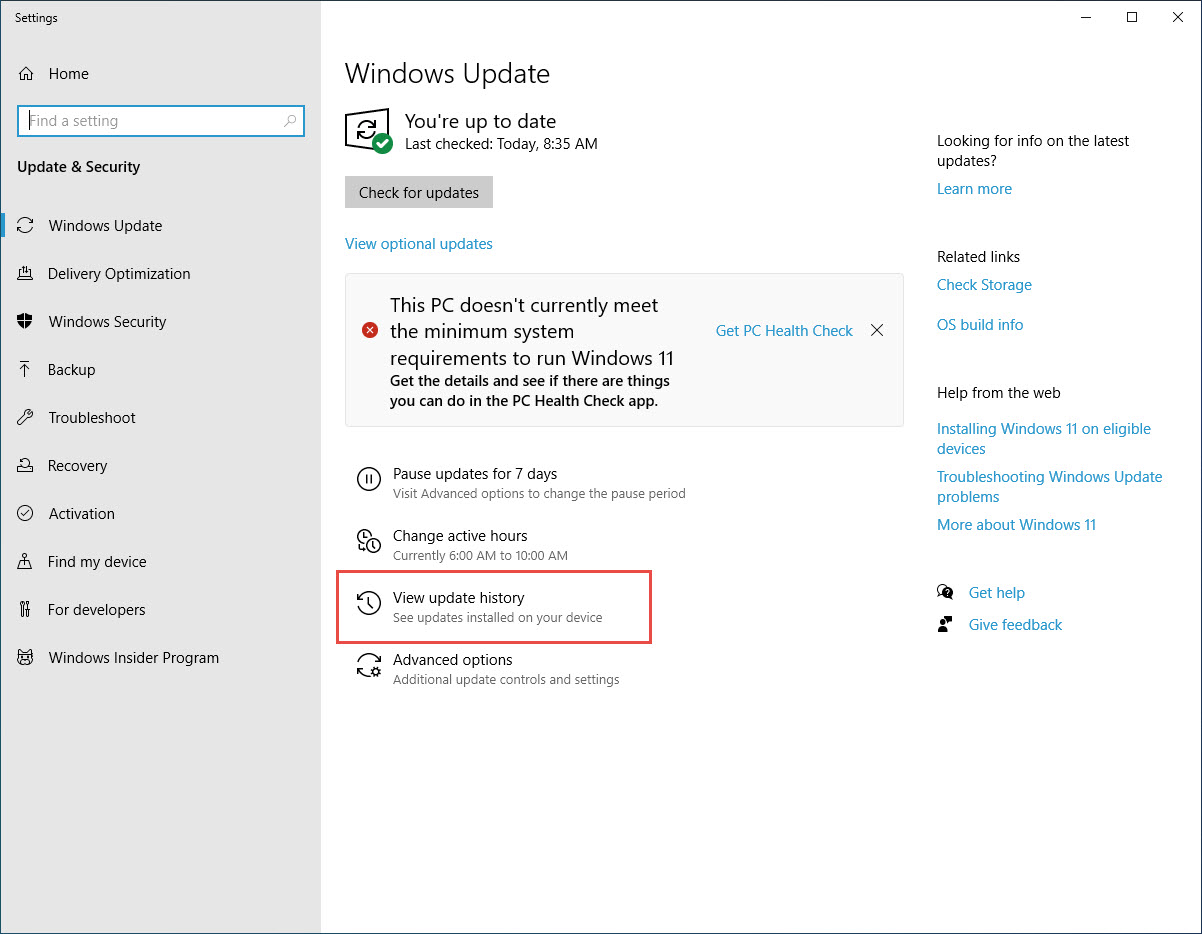
Task: Click the For developers icon
Action: [26, 610]
